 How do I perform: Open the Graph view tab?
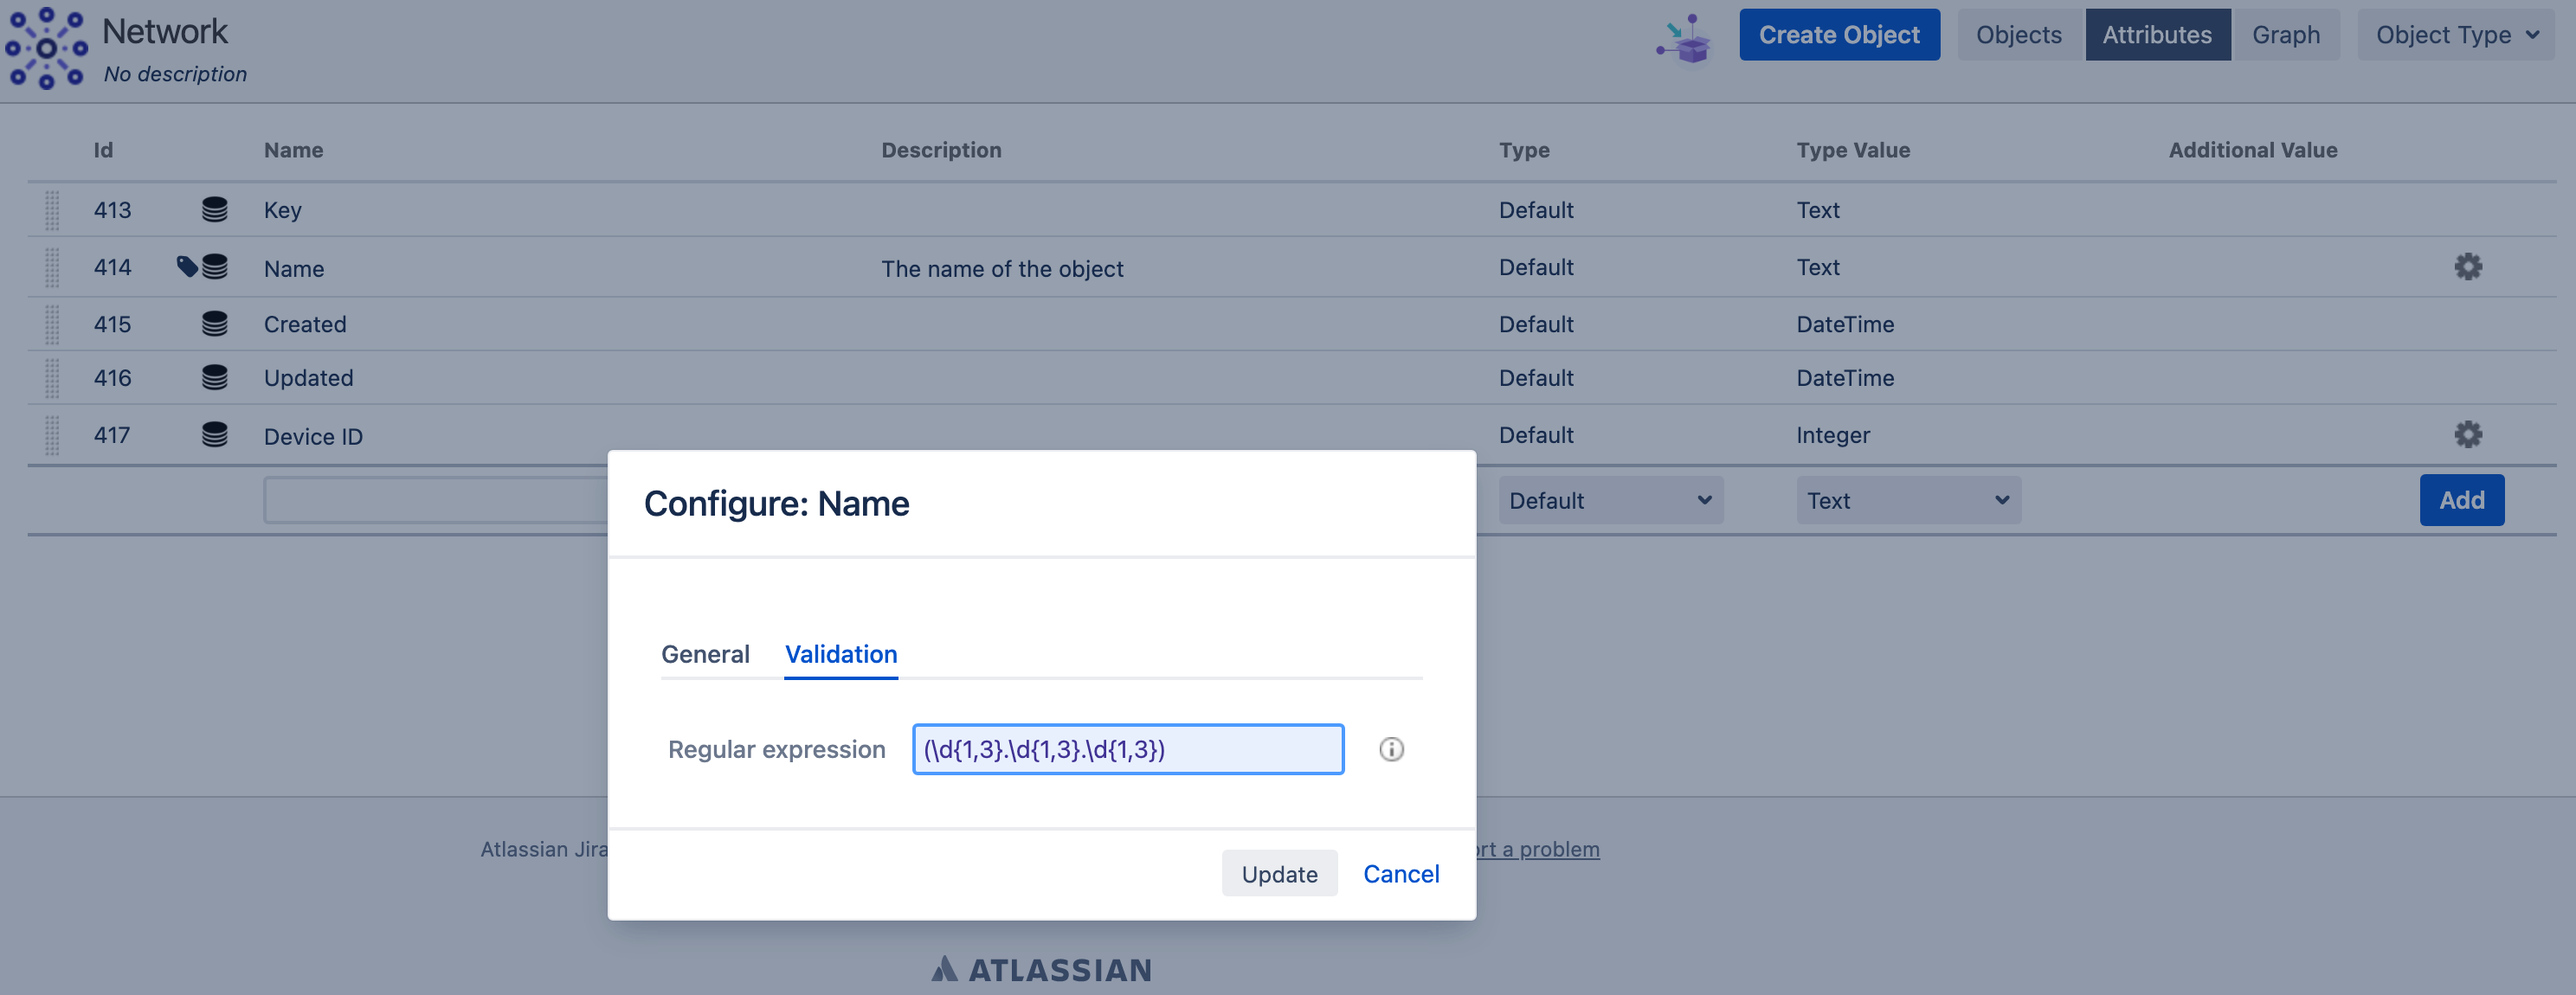click(x=2285, y=35)
